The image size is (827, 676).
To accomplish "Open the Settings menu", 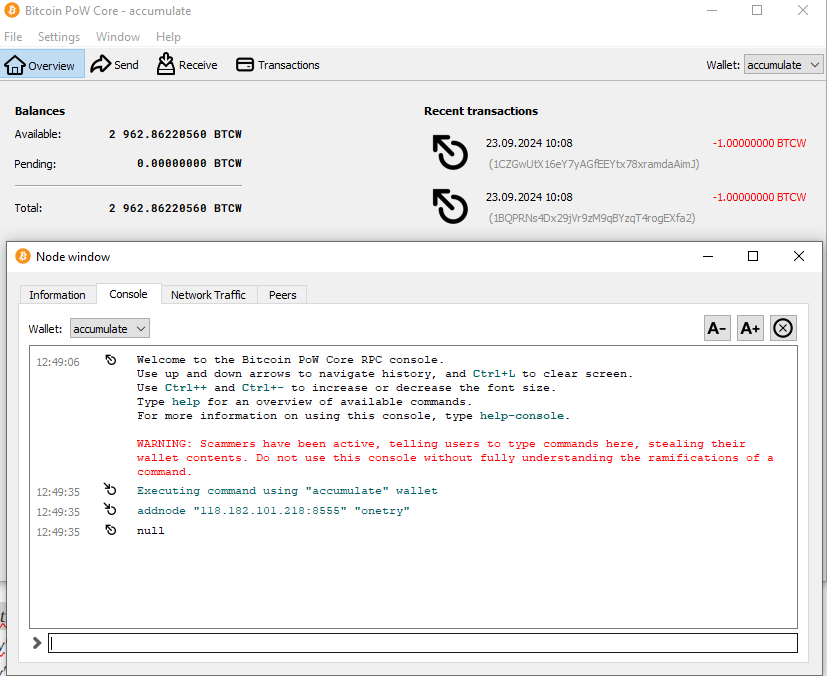I will coord(59,37).
